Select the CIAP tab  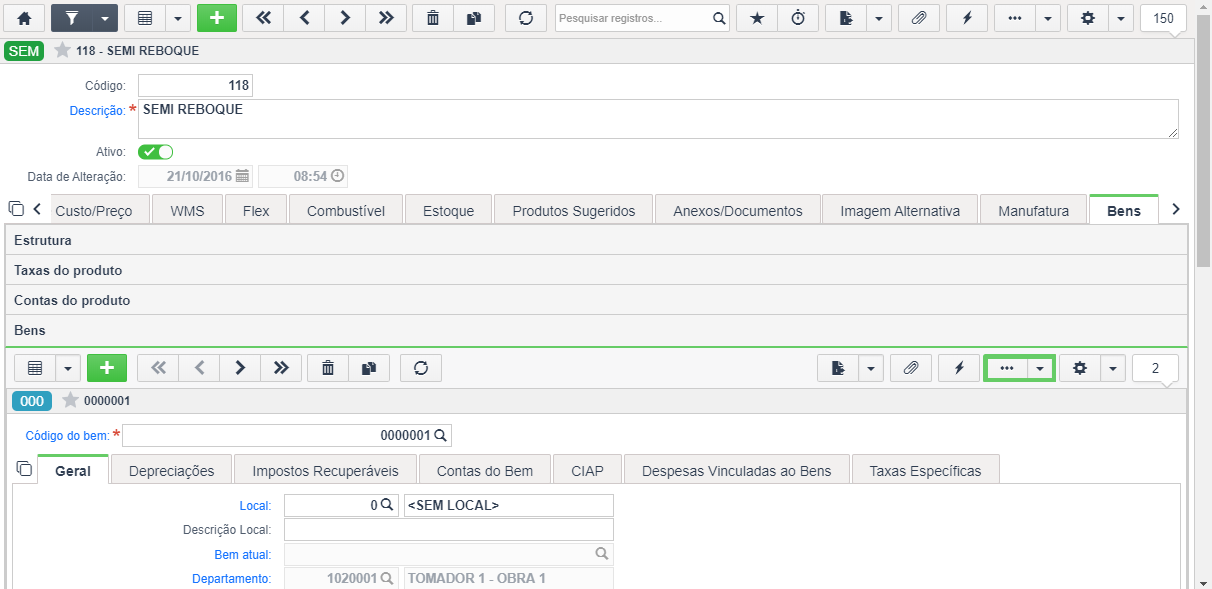coord(588,470)
